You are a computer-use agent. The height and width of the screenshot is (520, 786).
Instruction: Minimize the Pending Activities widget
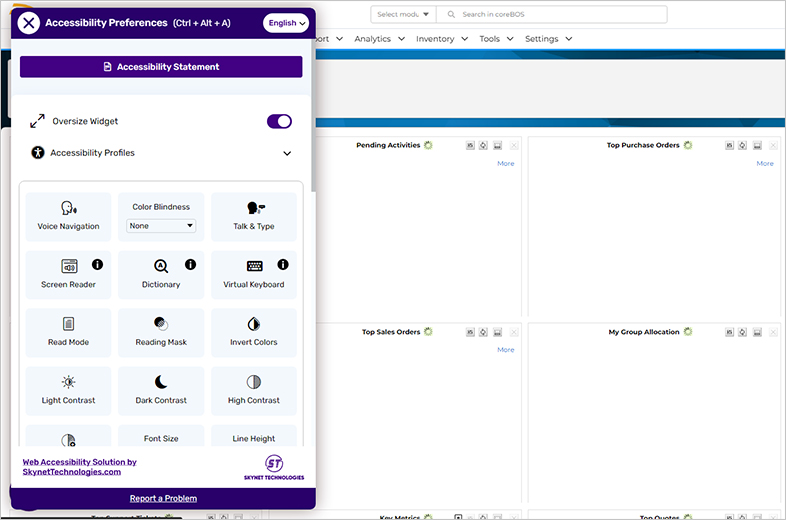tap(498, 145)
